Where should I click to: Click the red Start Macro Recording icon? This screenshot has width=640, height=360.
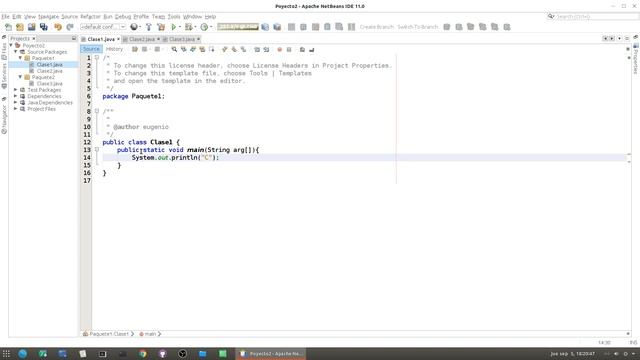280,49
